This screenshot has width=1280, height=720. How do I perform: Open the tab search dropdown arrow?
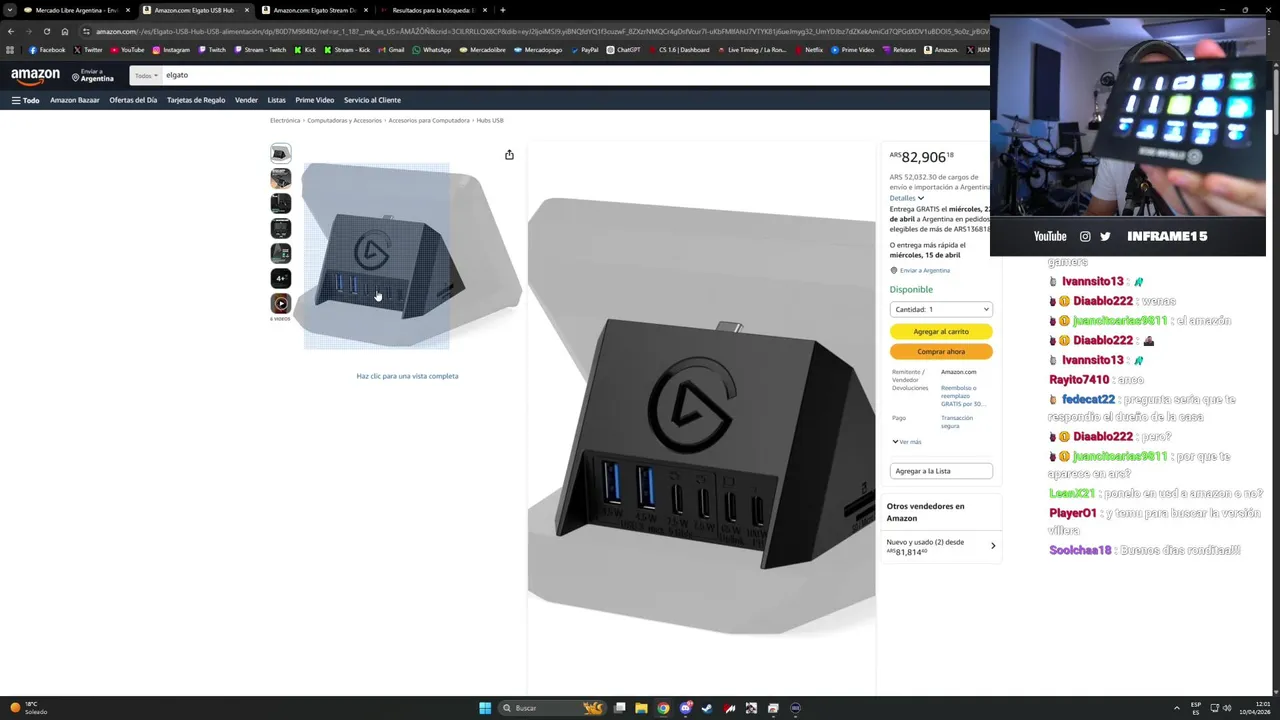tap(10, 10)
